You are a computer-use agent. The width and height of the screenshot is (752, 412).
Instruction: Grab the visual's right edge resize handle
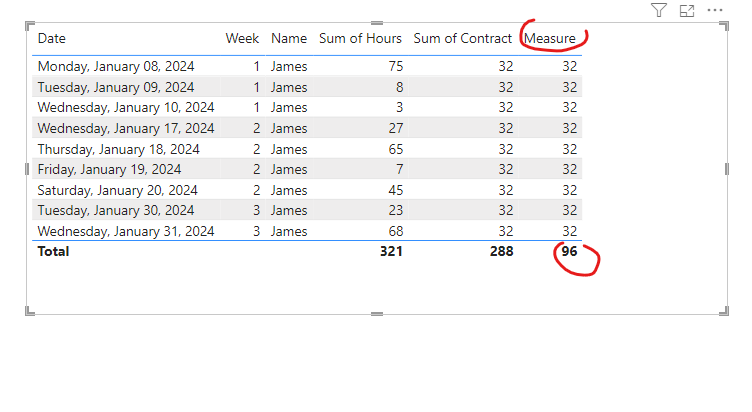[727, 169]
